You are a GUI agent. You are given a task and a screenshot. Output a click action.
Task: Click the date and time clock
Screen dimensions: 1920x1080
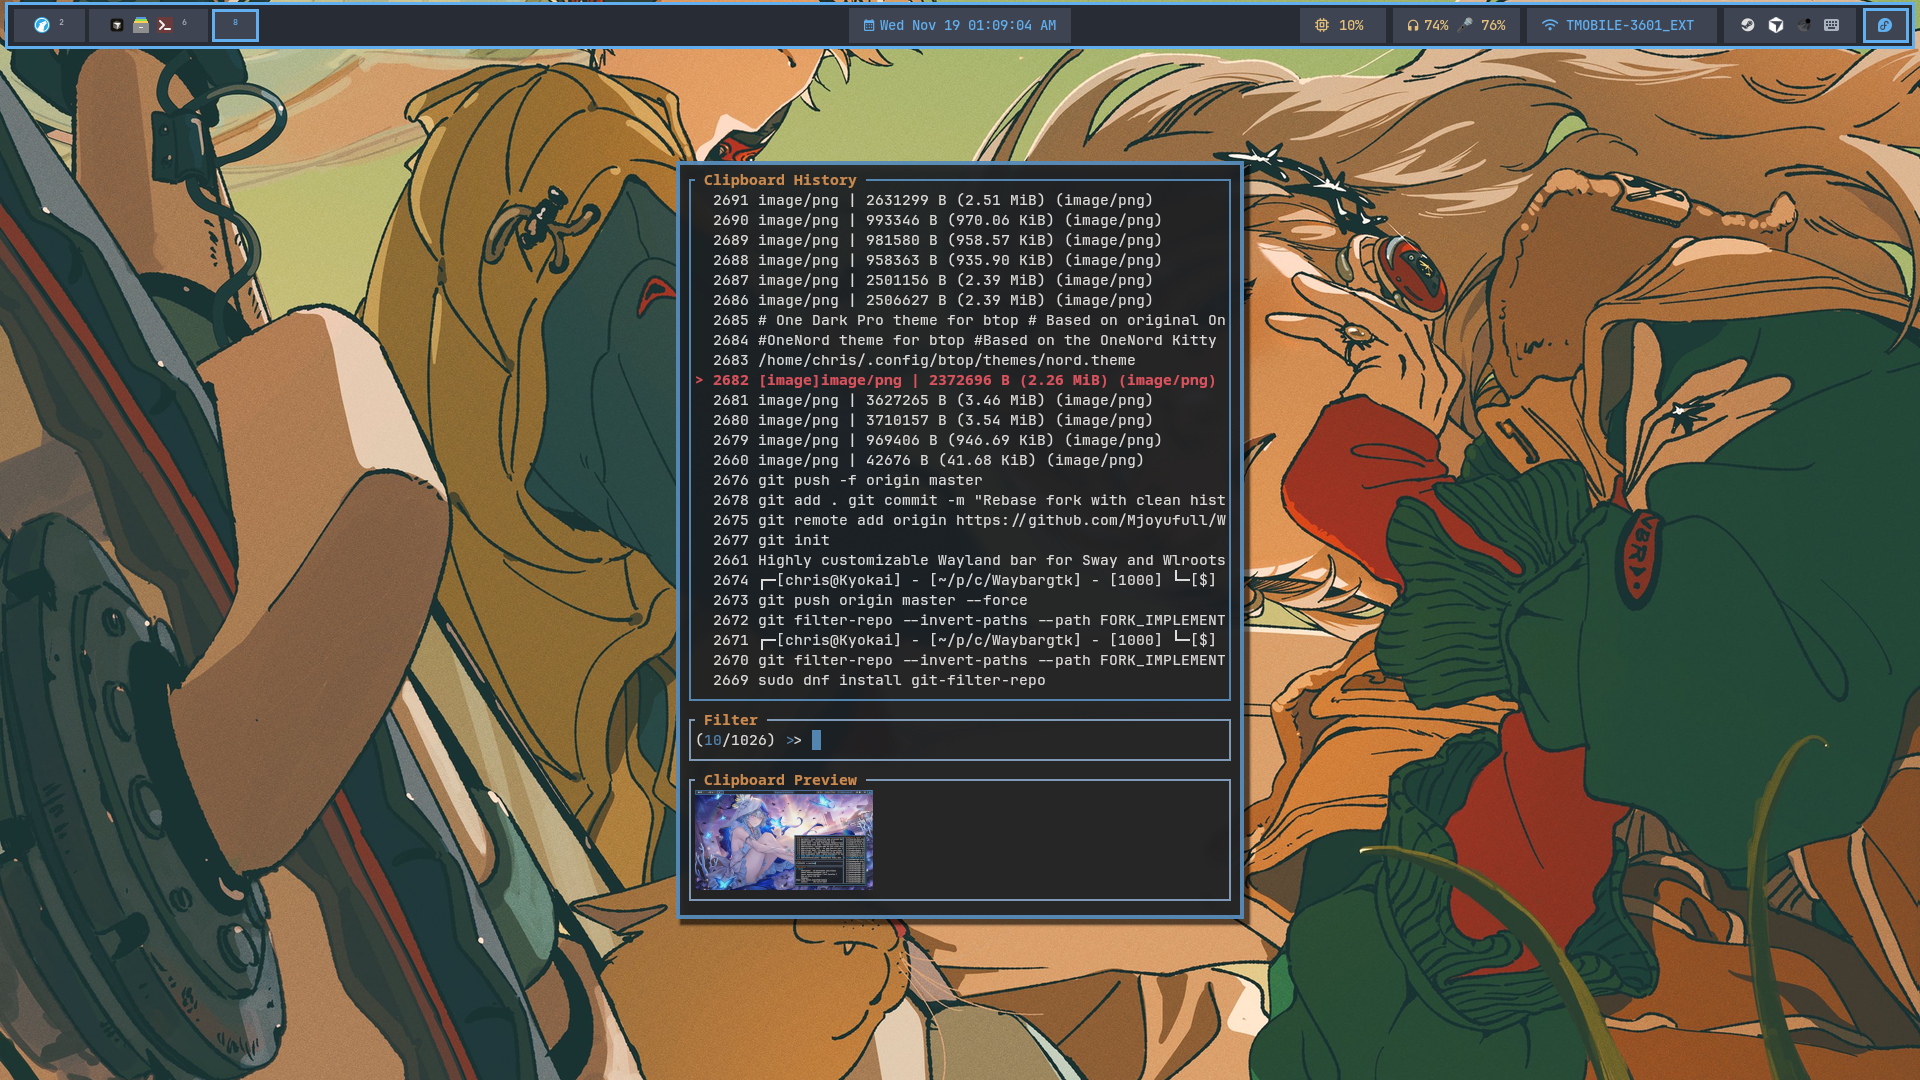959,25
